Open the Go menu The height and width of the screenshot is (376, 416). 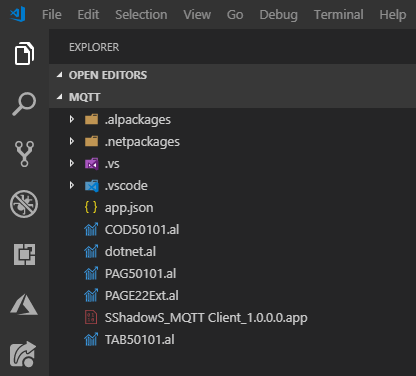click(235, 15)
